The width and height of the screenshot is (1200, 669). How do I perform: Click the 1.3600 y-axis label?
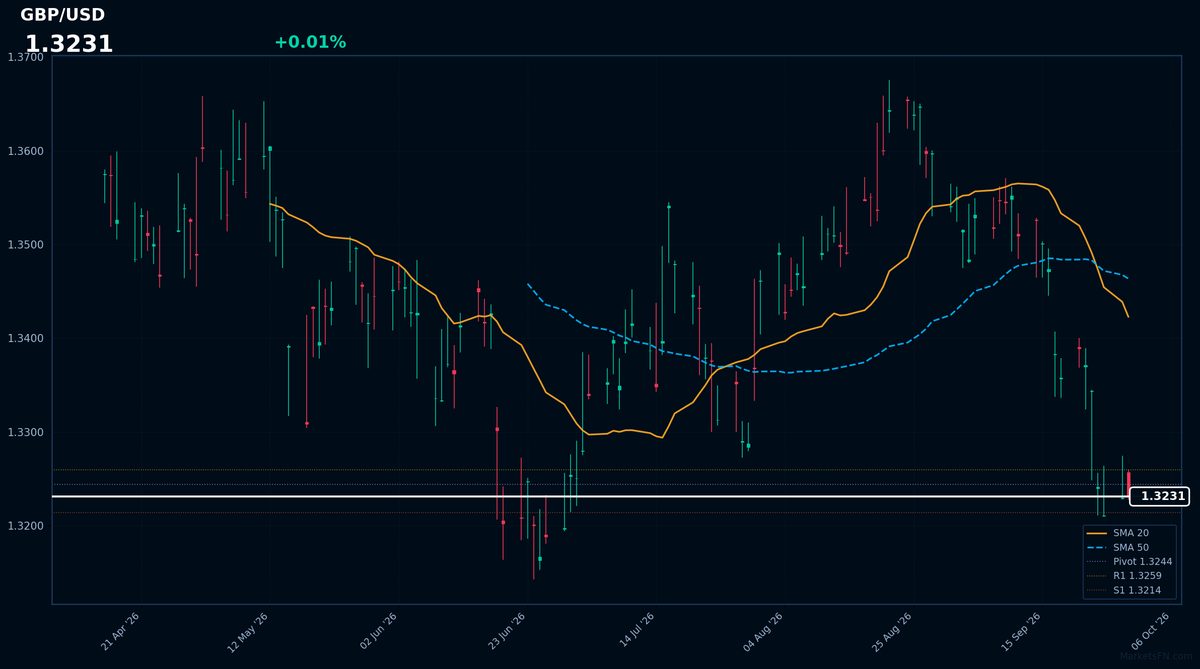(26, 151)
